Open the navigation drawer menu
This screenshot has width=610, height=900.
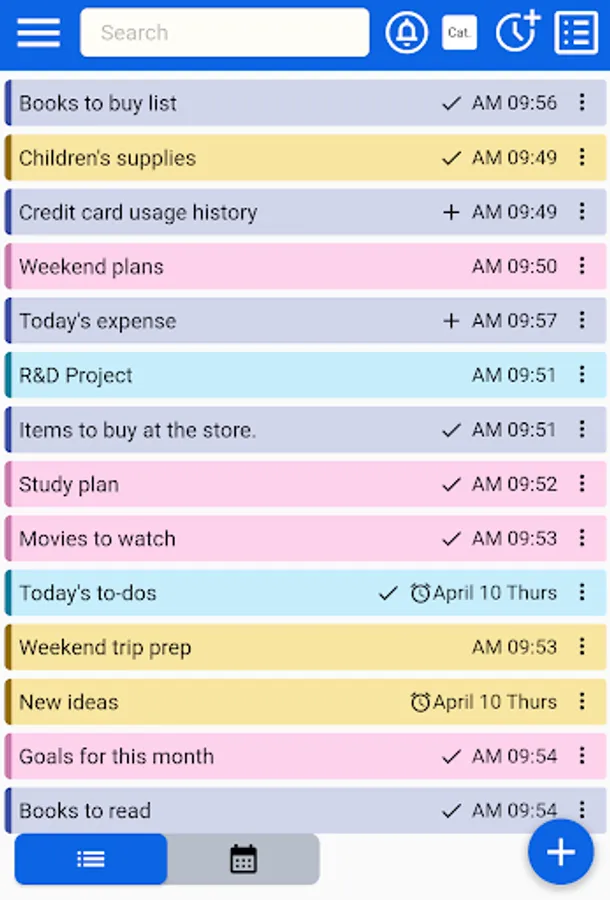point(38,32)
